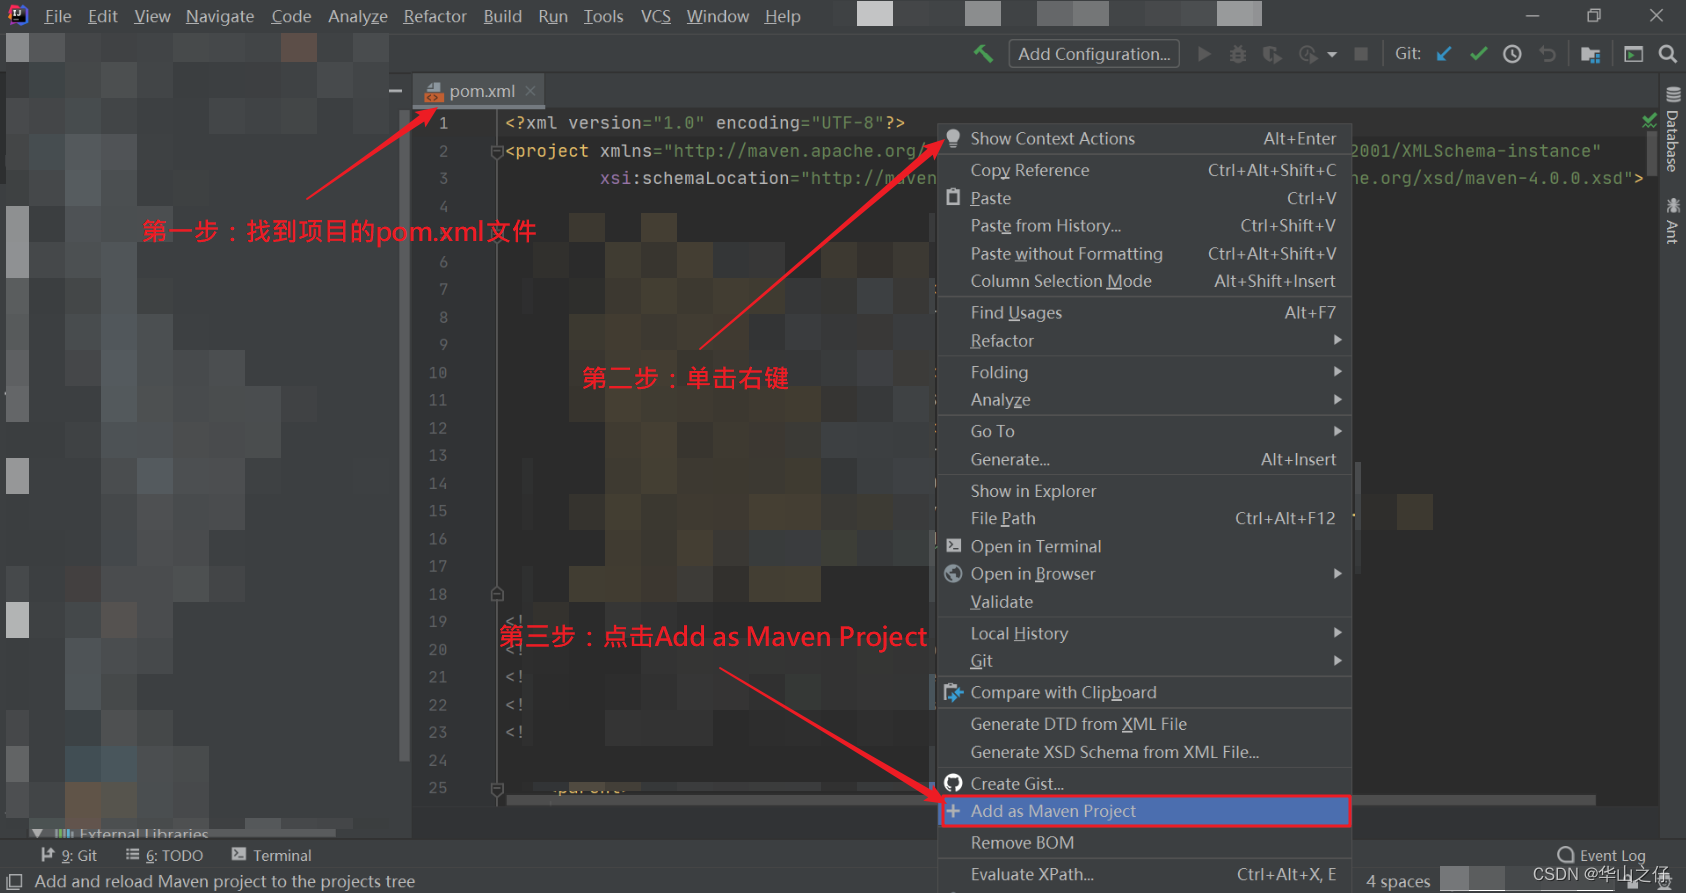
Task: Click the 4 spaces indent status entry
Action: coord(1398,881)
